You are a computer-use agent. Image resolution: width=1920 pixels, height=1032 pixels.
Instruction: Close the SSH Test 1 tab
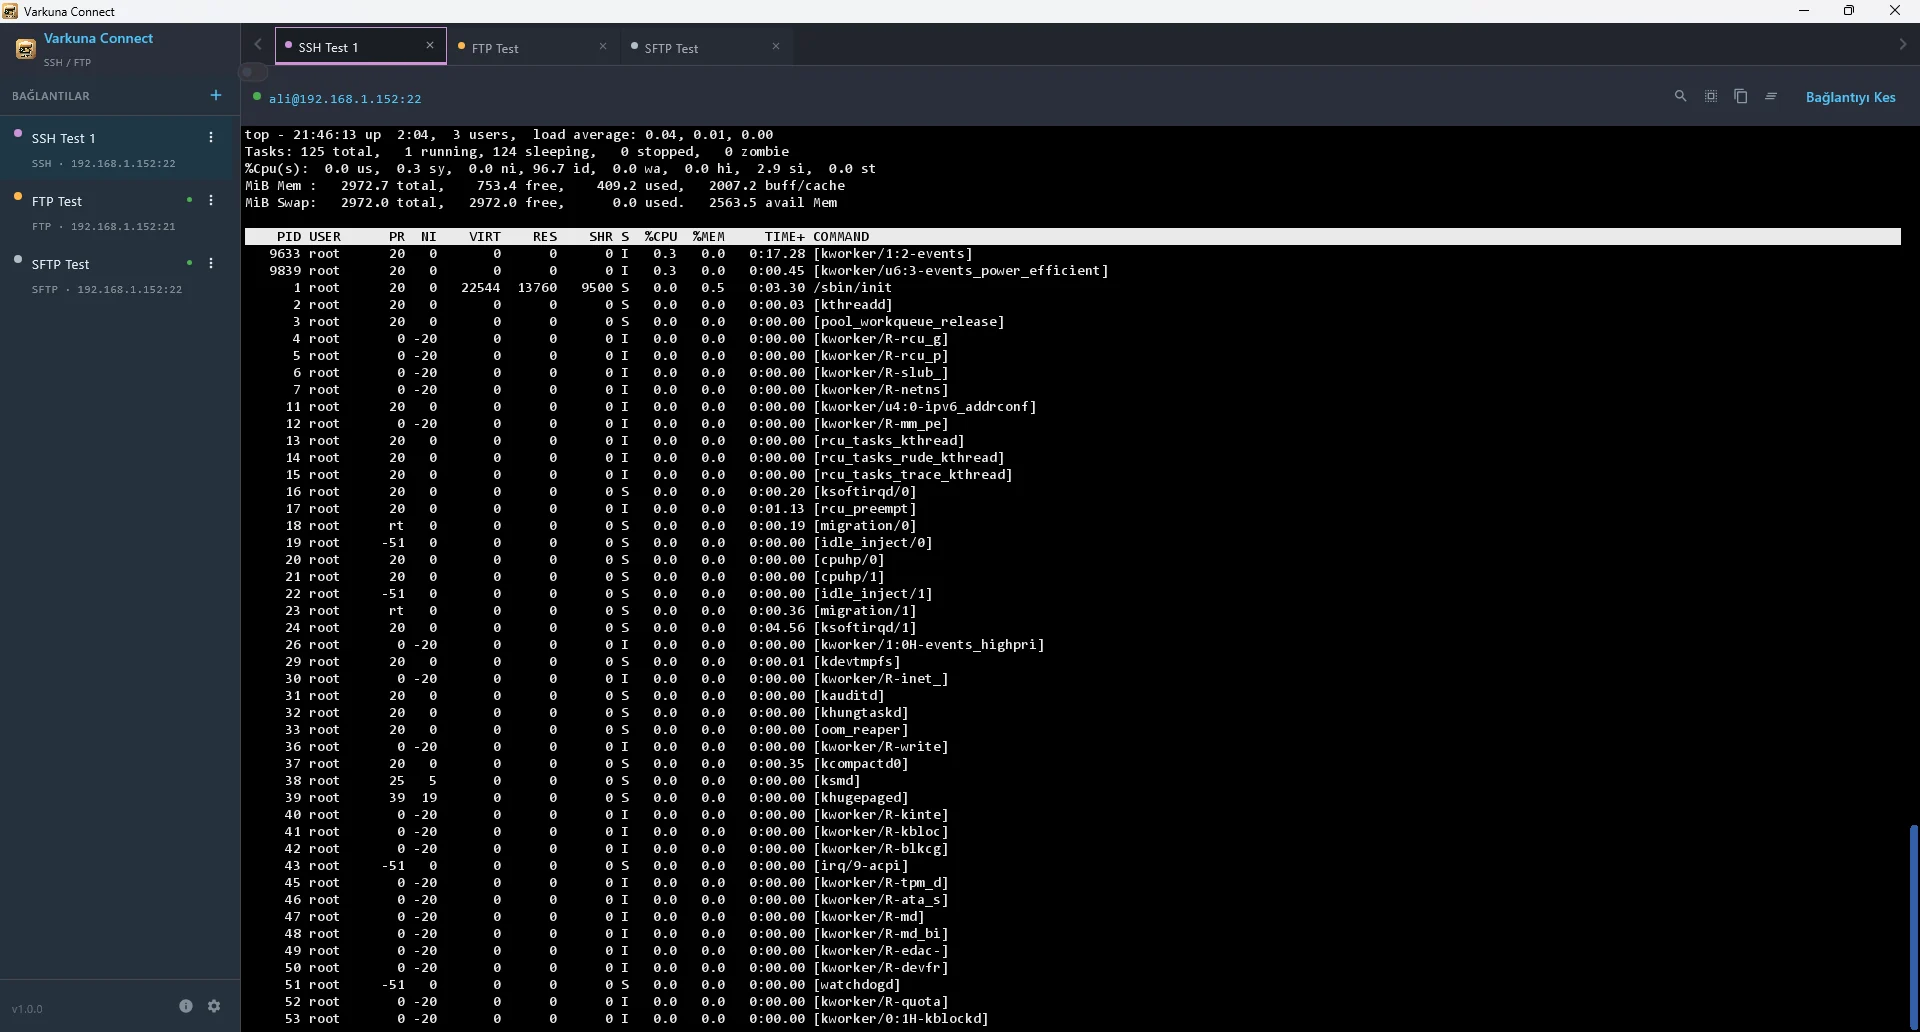(430, 45)
